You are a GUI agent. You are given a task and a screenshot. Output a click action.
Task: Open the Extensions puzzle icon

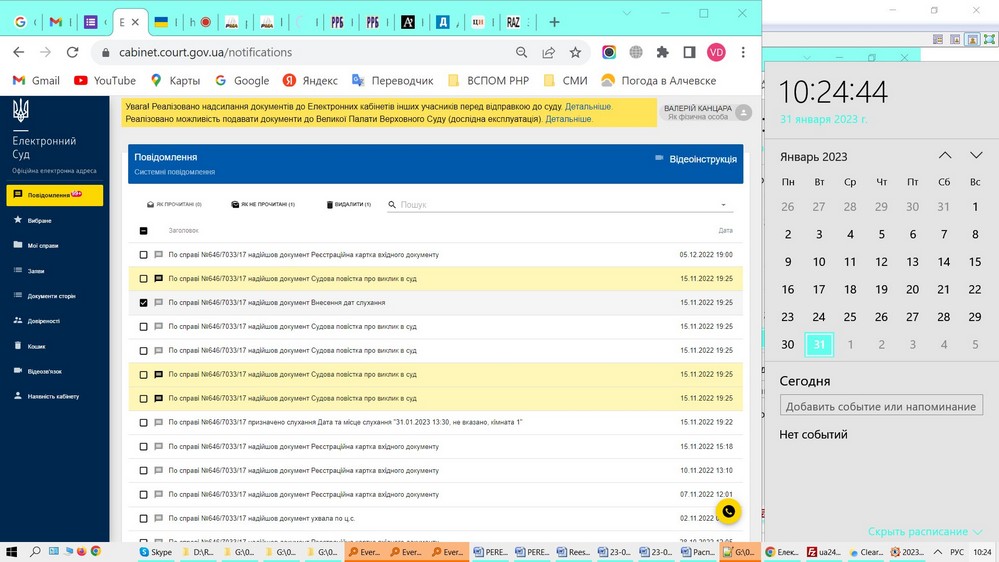(663, 52)
